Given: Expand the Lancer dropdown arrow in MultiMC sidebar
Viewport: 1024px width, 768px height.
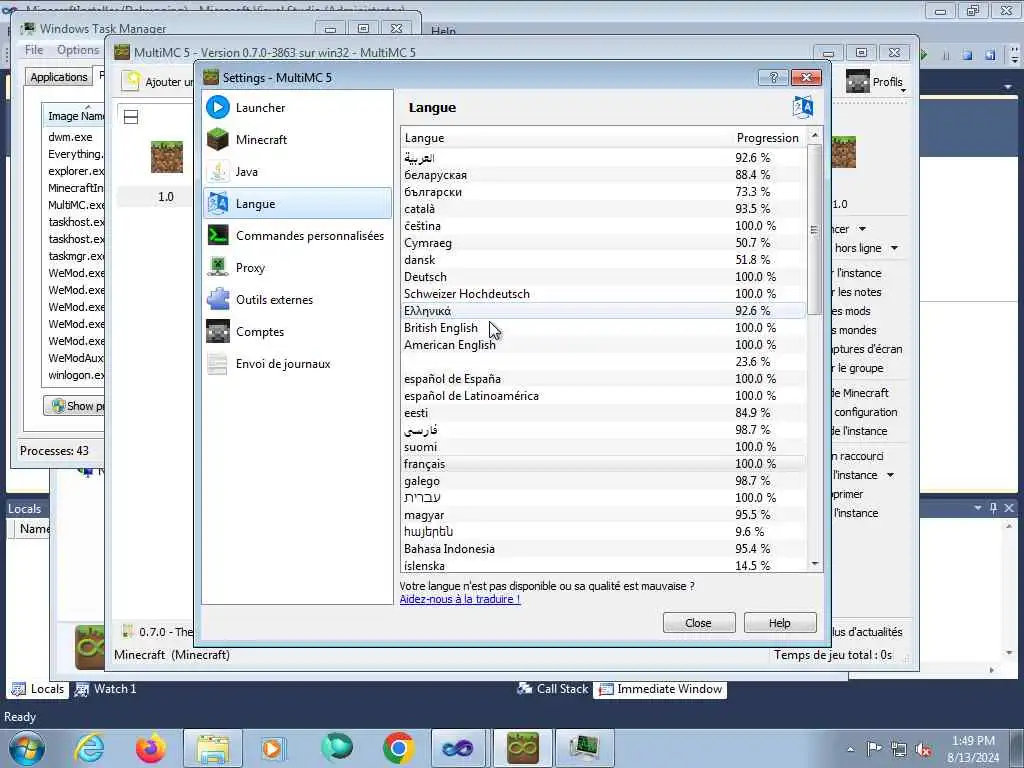Looking at the screenshot, I should 862,229.
